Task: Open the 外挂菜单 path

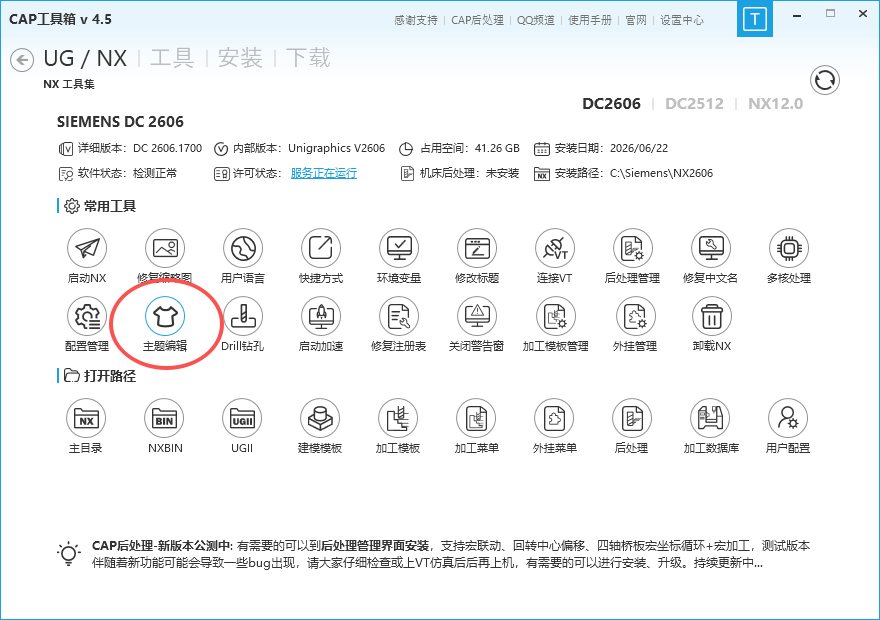Action: click(x=554, y=419)
